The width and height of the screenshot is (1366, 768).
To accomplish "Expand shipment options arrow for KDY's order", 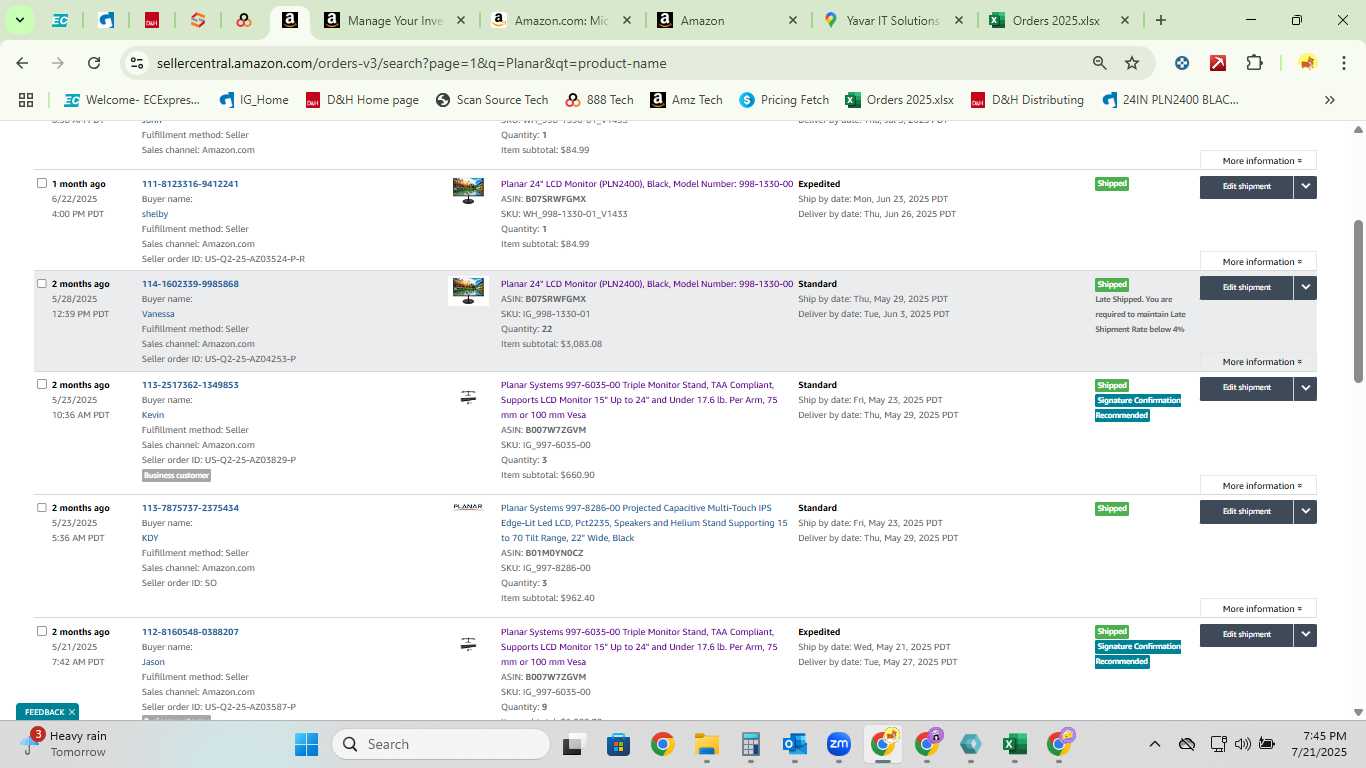I will tap(1305, 511).
